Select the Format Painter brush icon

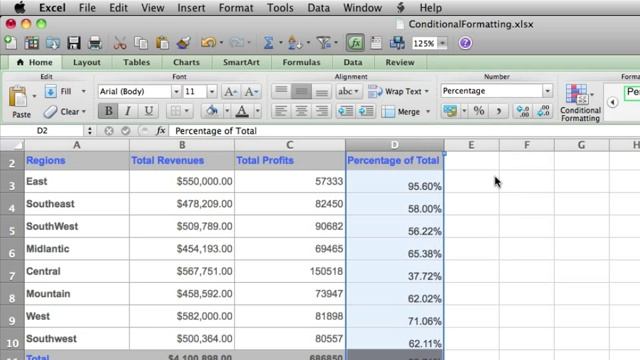coord(184,43)
